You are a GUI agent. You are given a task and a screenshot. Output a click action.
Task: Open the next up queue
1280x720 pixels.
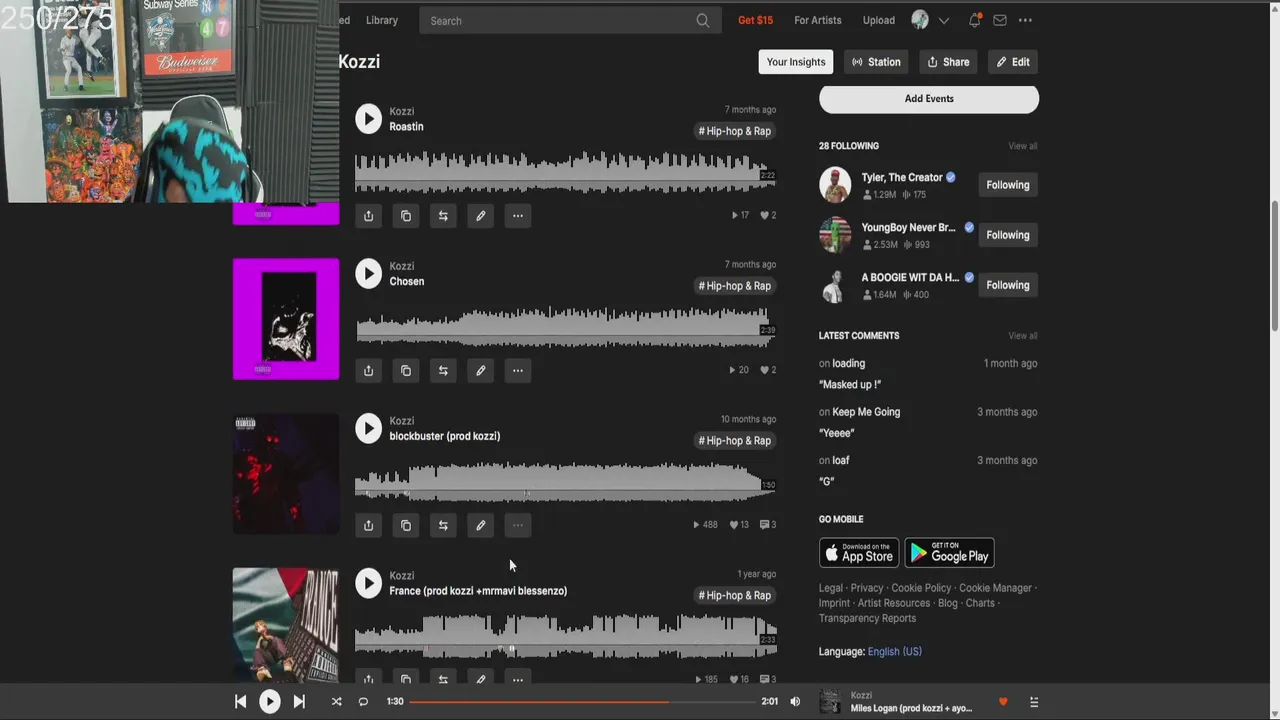coord(1034,702)
